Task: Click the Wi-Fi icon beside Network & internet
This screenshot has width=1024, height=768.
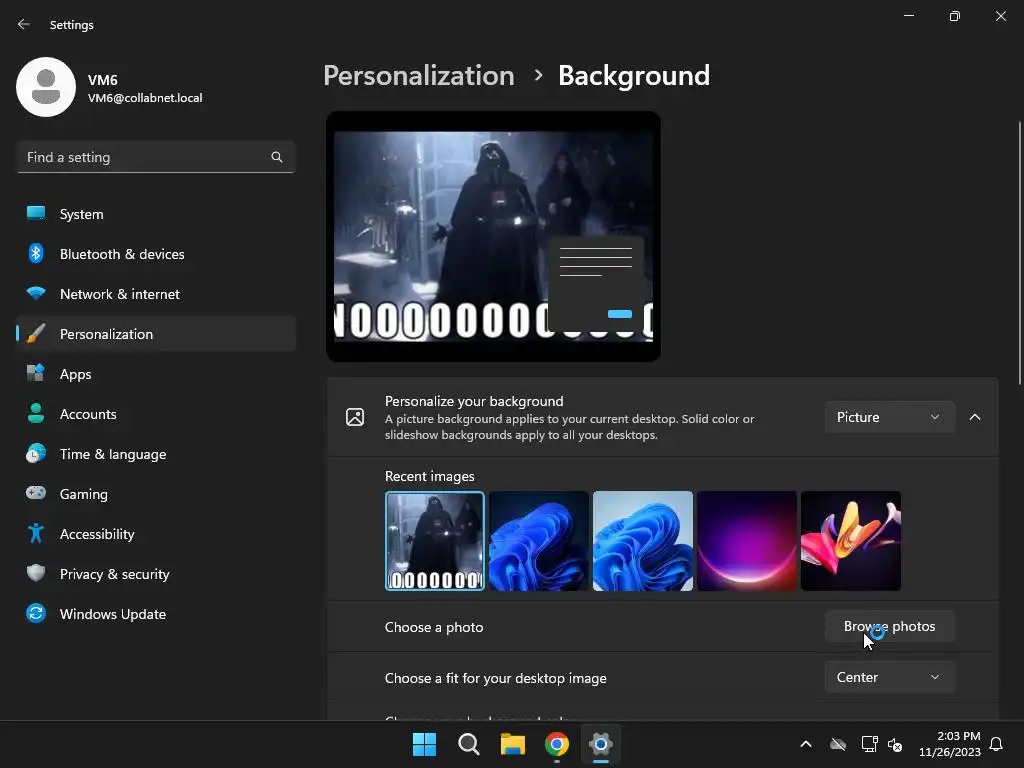Action: (36, 293)
